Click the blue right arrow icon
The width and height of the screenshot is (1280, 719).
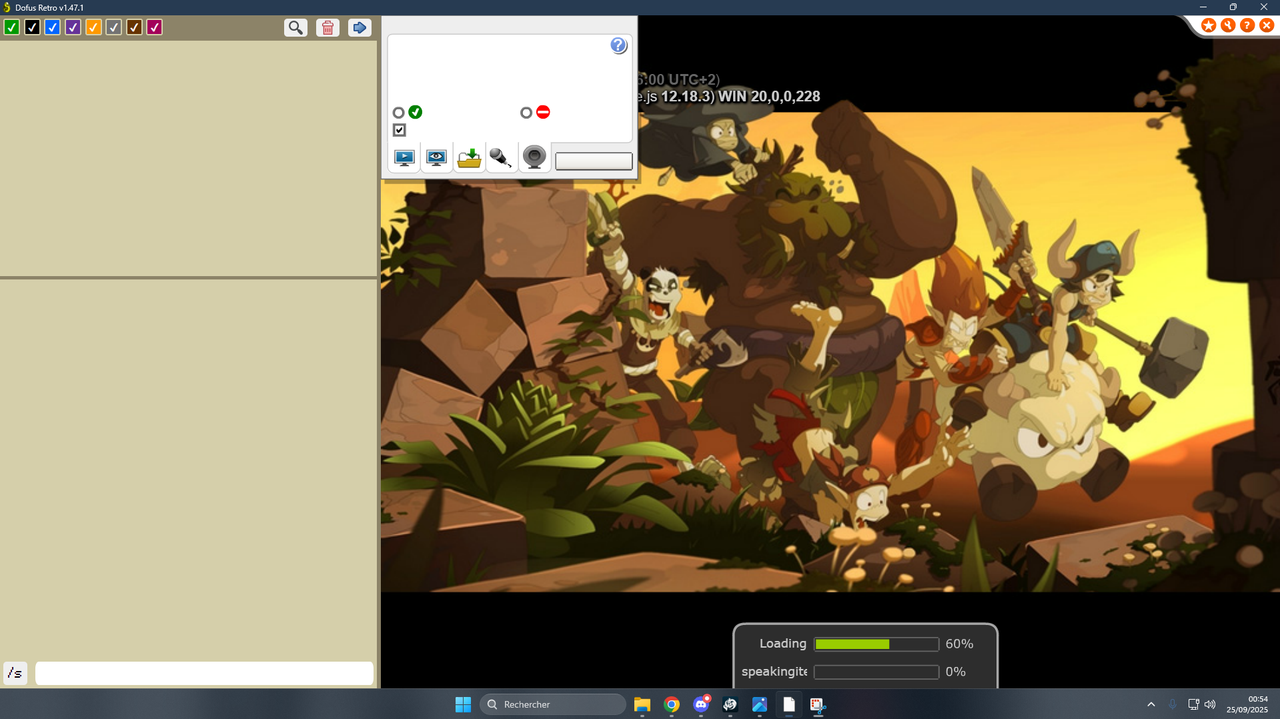coord(360,27)
